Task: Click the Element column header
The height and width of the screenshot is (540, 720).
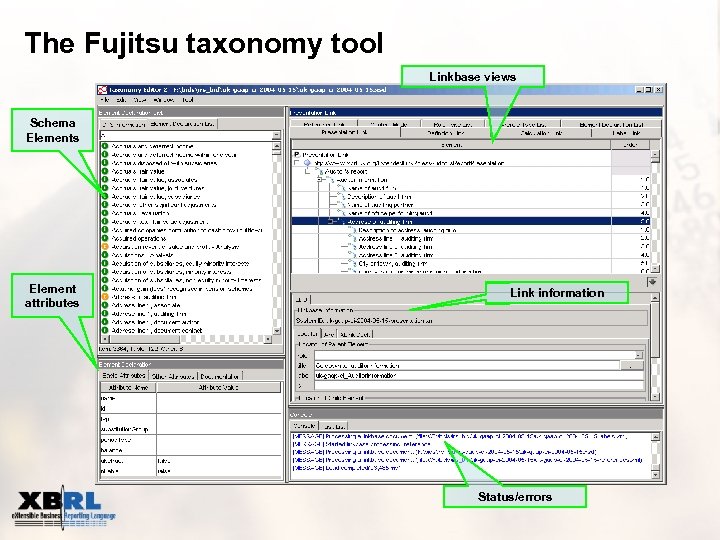Action: click(x=451, y=145)
